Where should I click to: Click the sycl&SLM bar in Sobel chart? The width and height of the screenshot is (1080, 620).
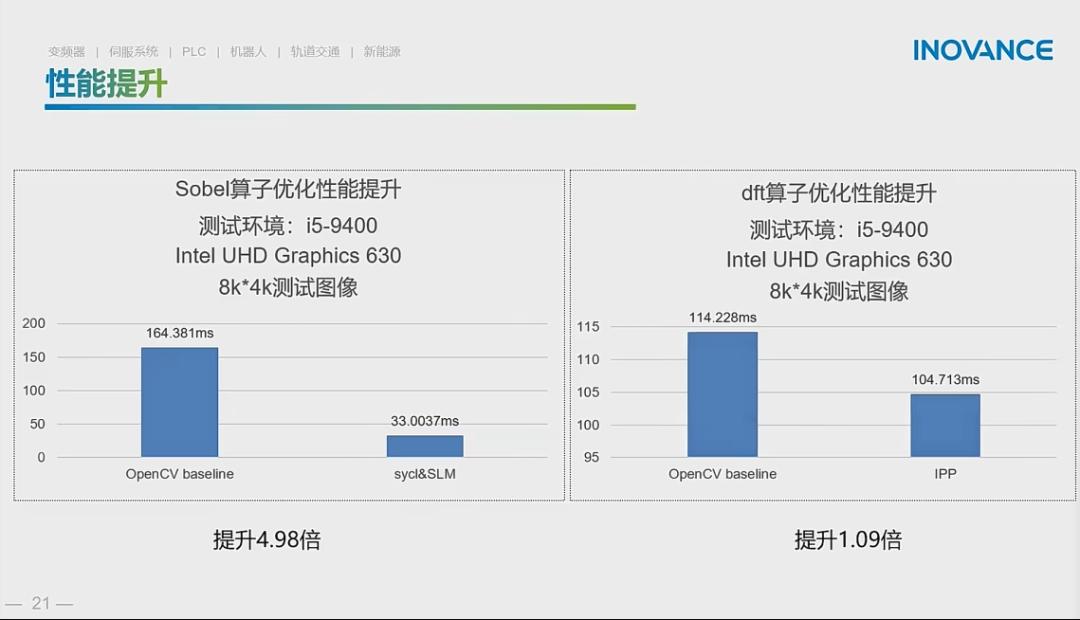tap(425, 445)
